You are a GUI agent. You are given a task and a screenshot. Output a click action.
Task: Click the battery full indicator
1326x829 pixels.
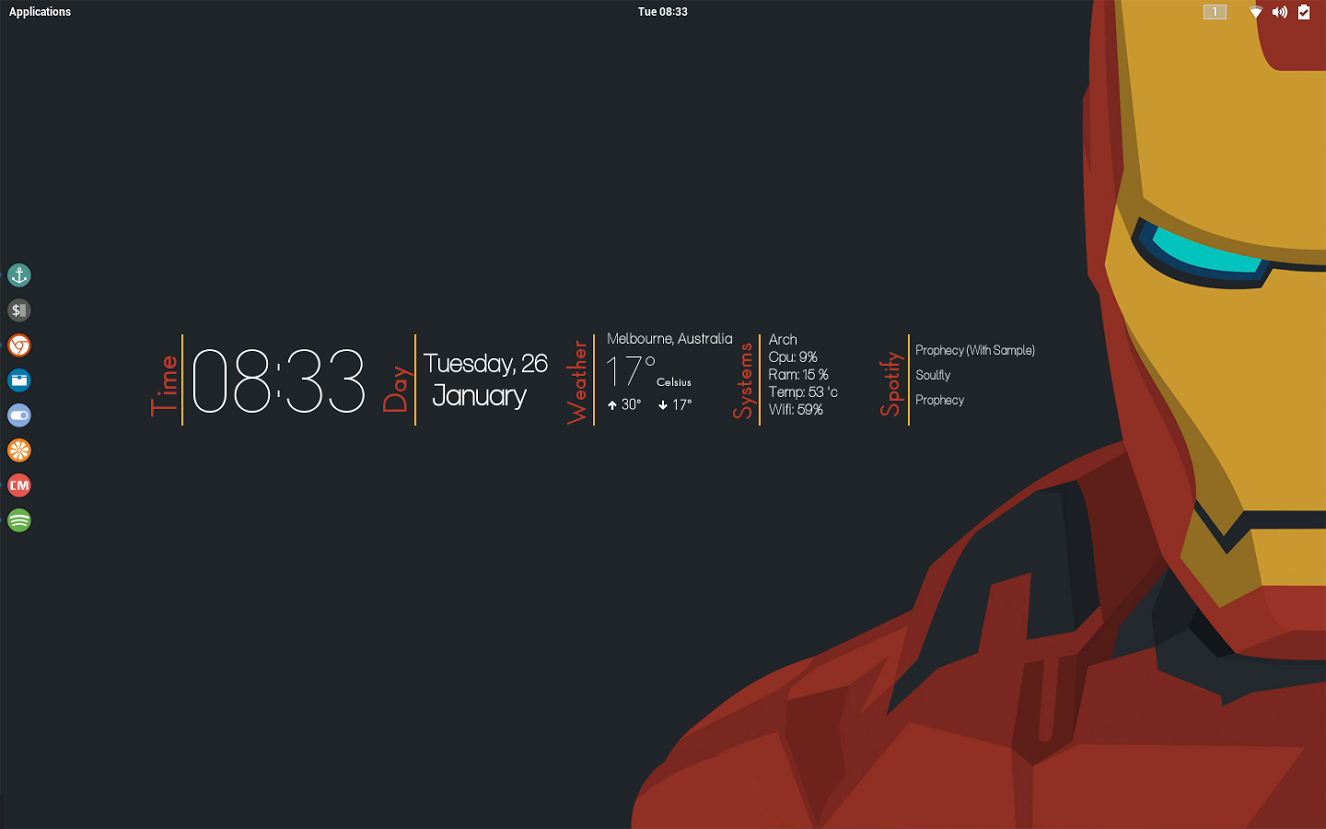(1304, 12)
